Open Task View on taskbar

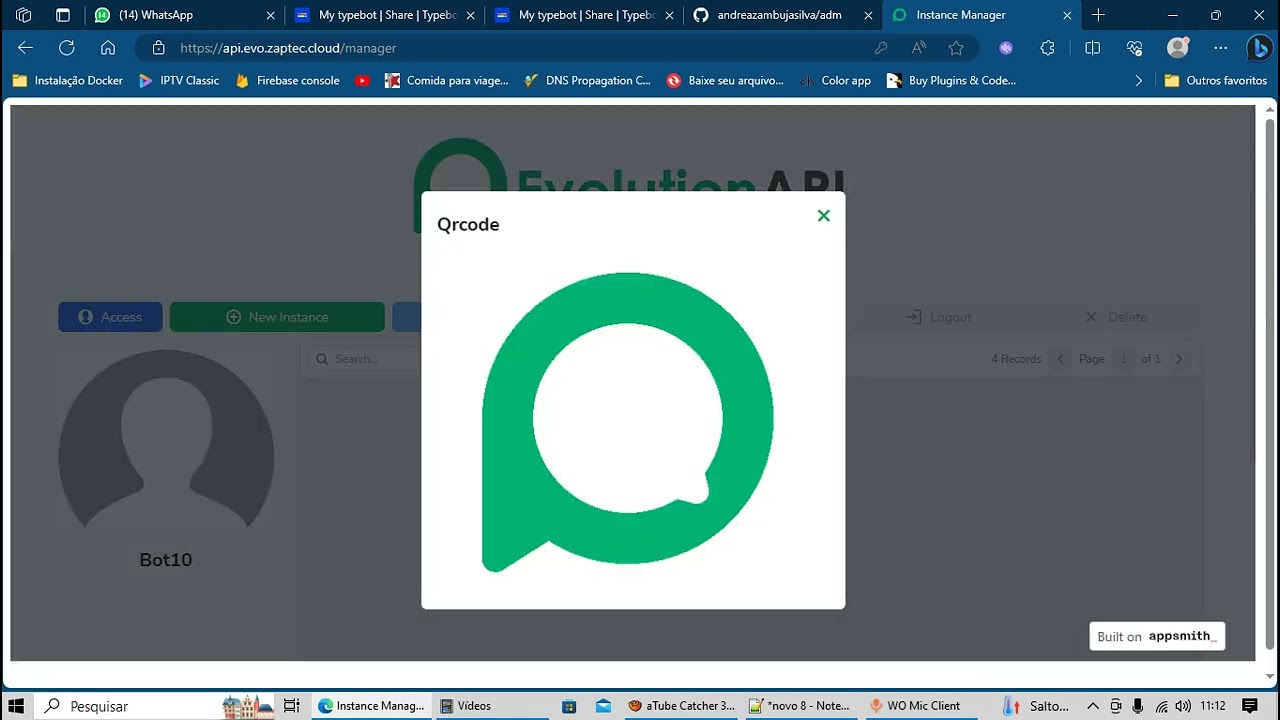pyautogui.click(x=291, y=706)
